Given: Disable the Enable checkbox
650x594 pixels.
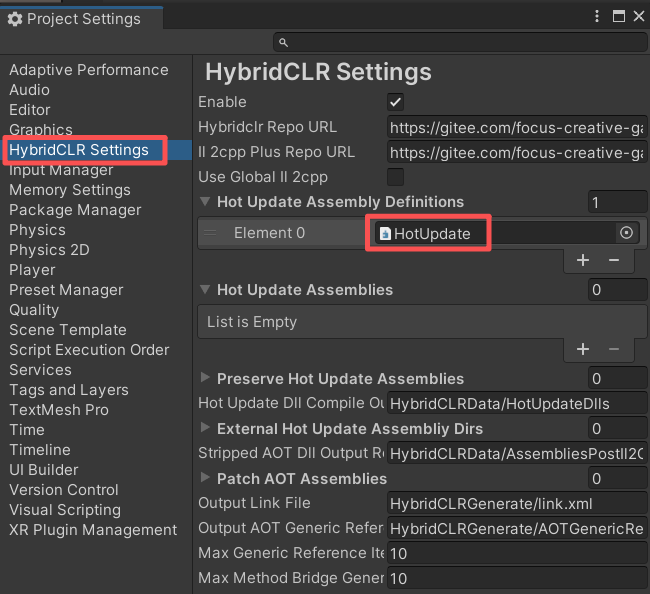Looking at the screenshot, I should tap(395, 102).
